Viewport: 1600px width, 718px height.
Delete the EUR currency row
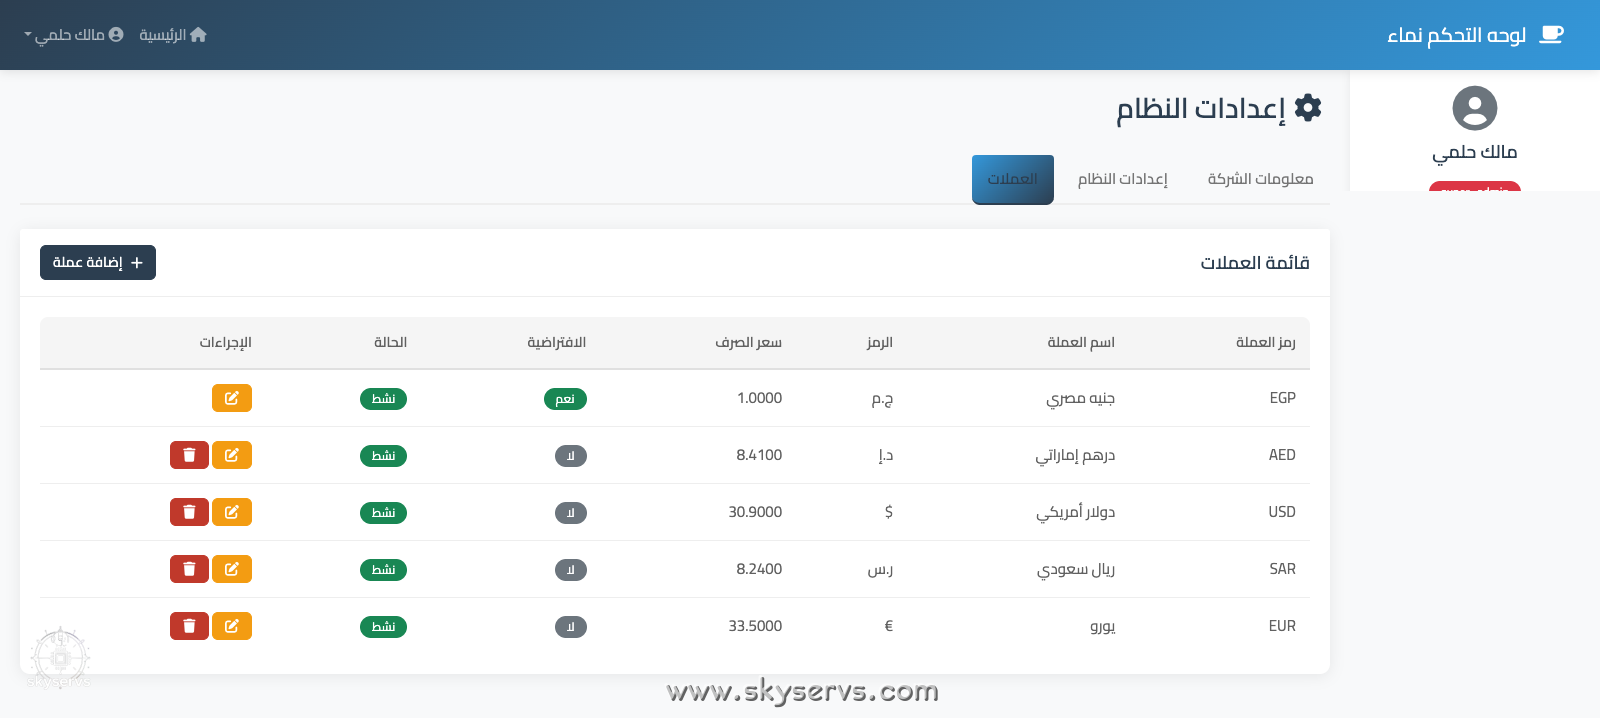[189, 626]
